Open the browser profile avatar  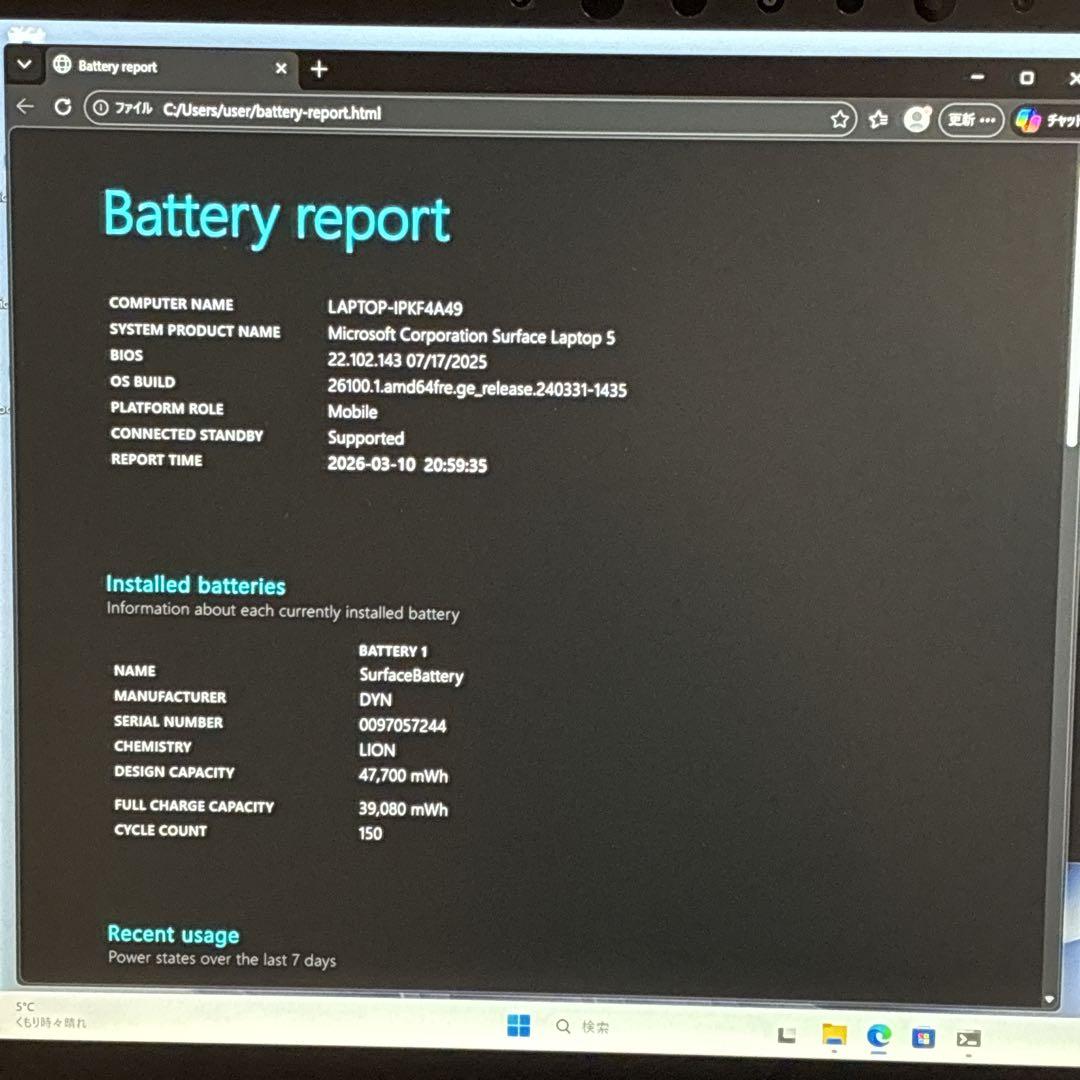coord(917,120)
